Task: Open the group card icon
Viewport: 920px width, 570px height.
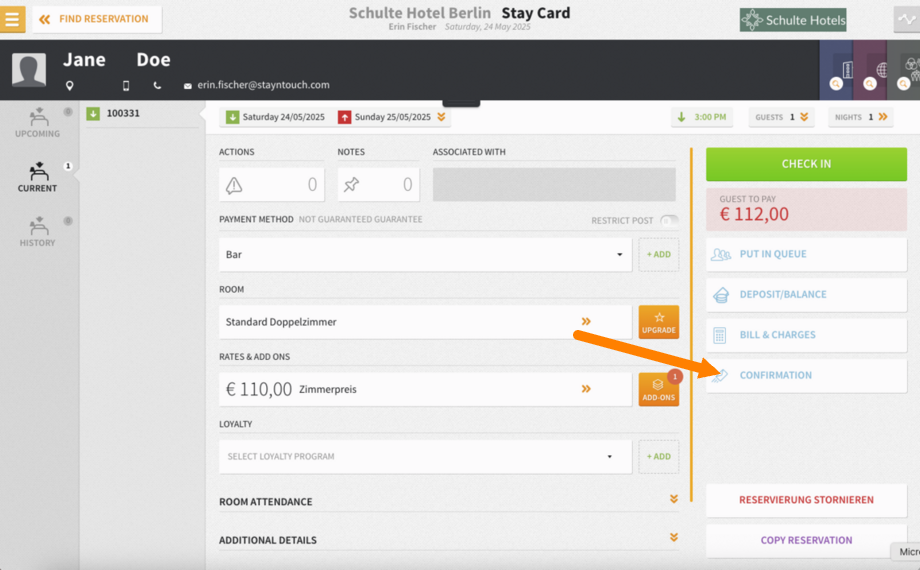Action: [x=904, y=70]
